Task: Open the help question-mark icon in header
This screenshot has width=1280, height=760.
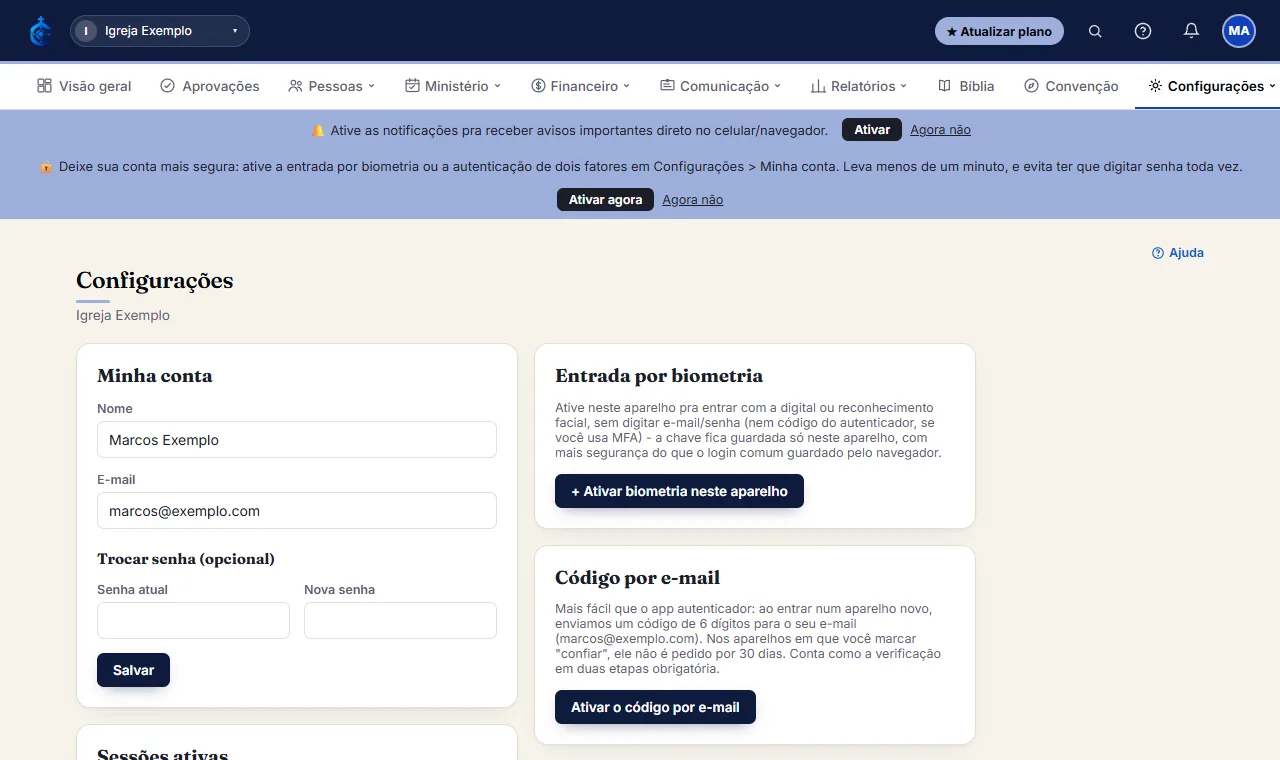Action: 1143,31
